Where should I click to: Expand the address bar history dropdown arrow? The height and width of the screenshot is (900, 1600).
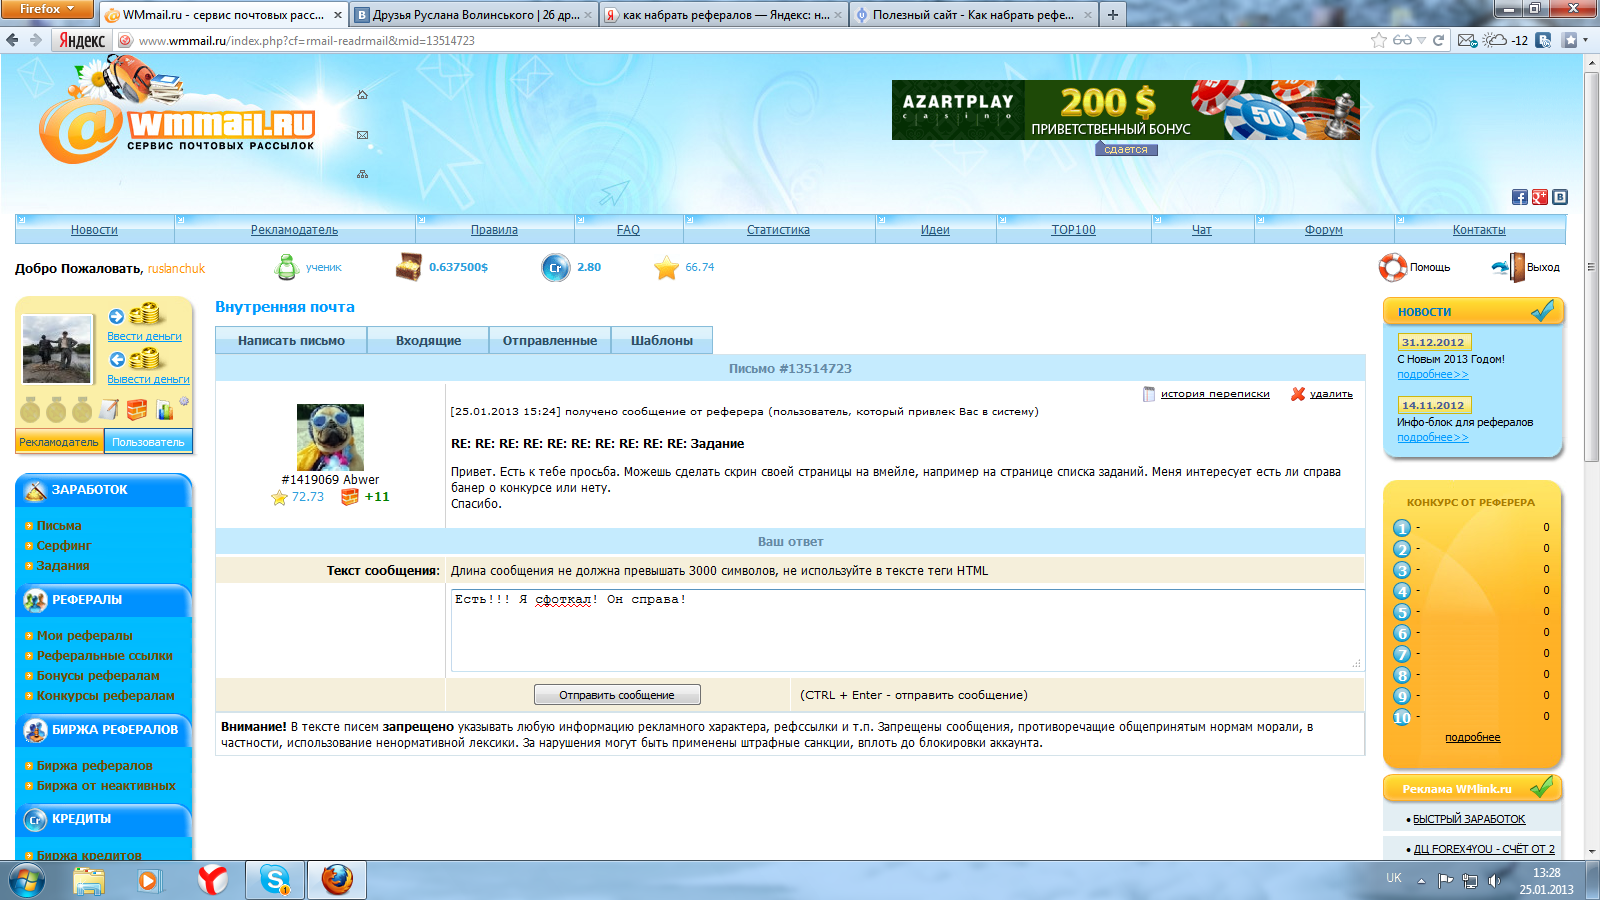[1421, 40]
